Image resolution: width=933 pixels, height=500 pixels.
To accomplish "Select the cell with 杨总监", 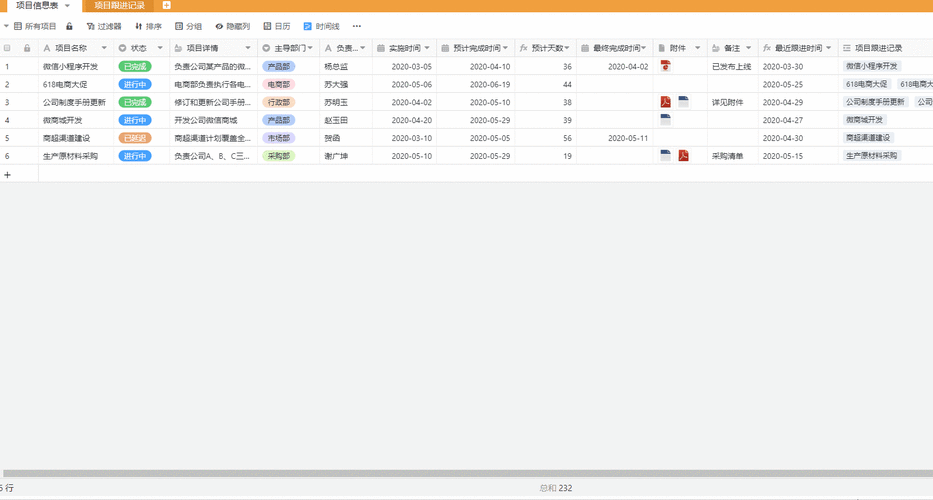I will (x=346, y=67).
